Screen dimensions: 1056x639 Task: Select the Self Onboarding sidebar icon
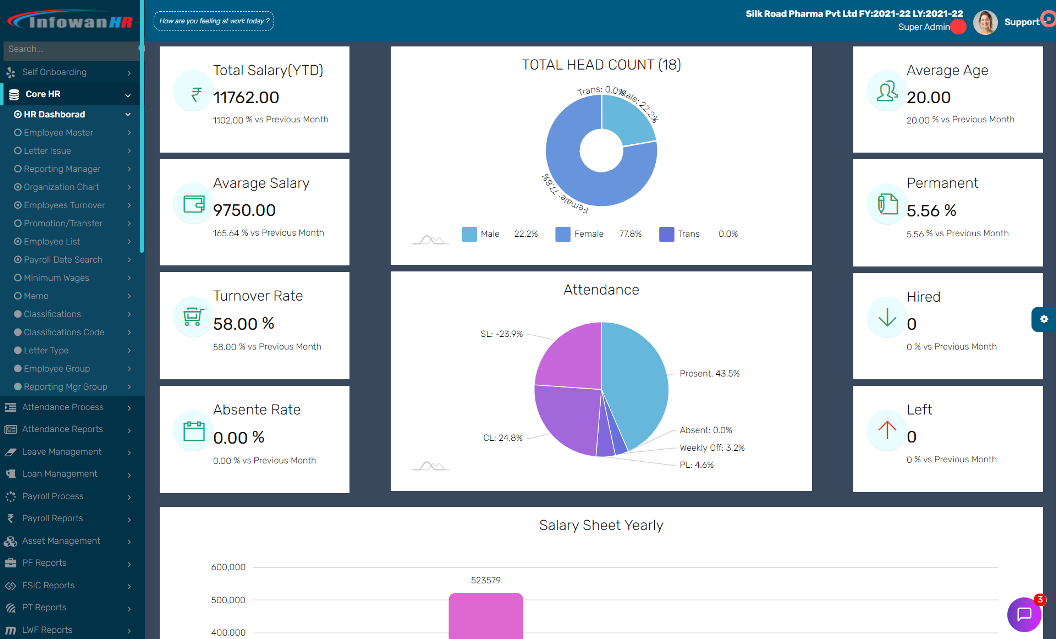click(10, 72)
